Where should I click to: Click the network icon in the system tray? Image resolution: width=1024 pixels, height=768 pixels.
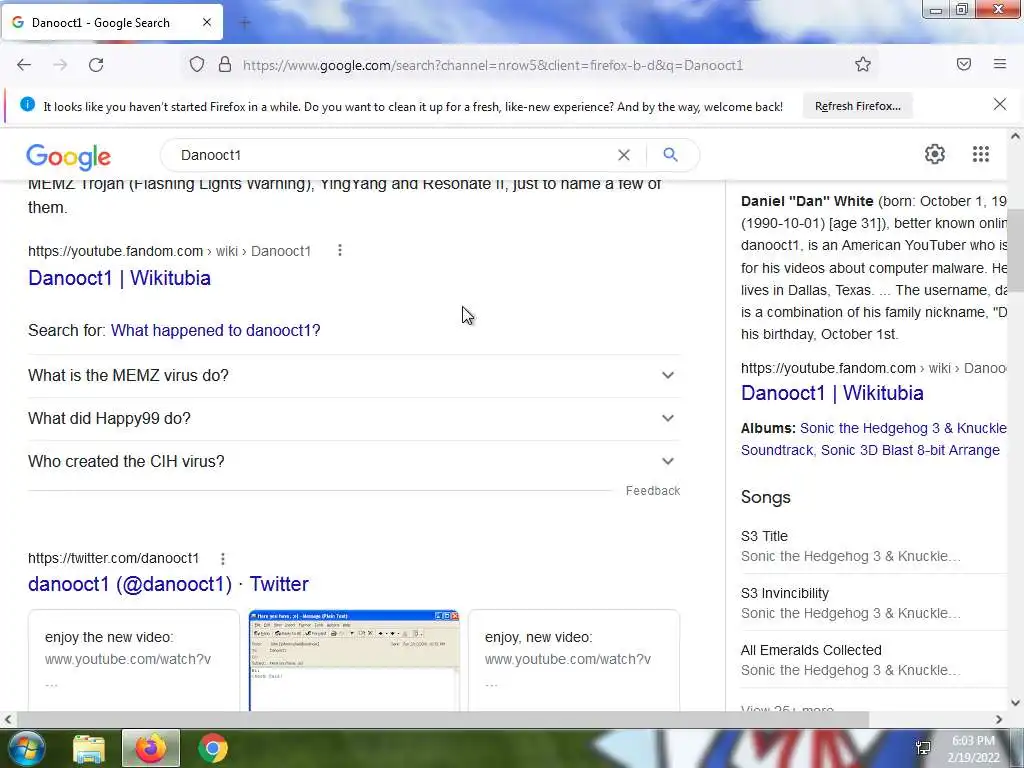point(923,749)
